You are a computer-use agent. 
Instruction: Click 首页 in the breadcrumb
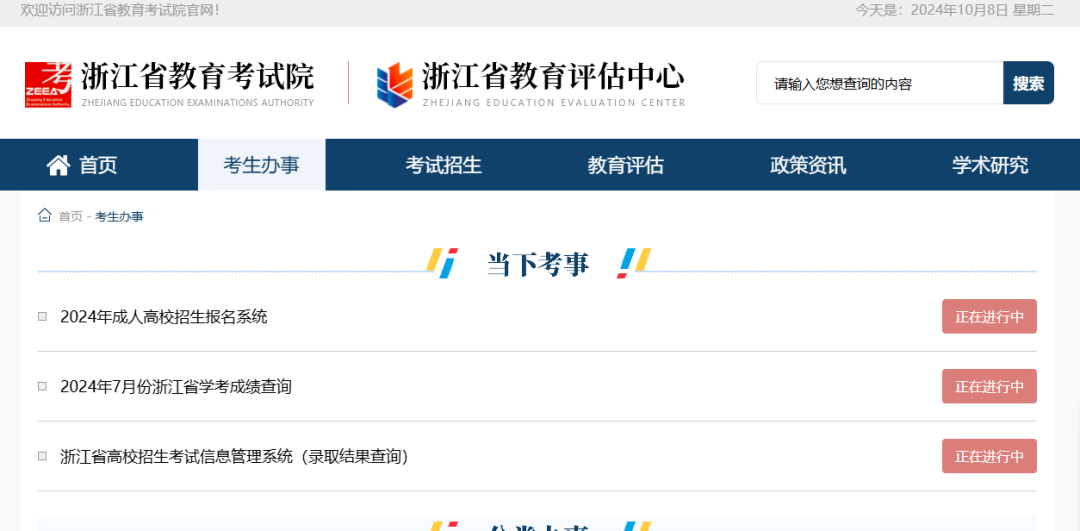point(70,217)
